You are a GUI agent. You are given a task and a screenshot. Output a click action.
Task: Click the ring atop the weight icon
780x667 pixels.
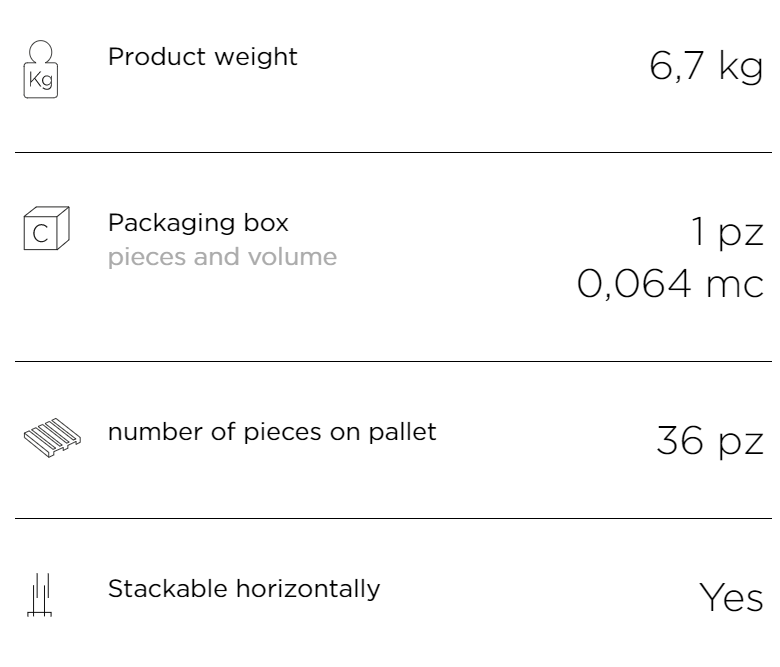click(41, 51)
